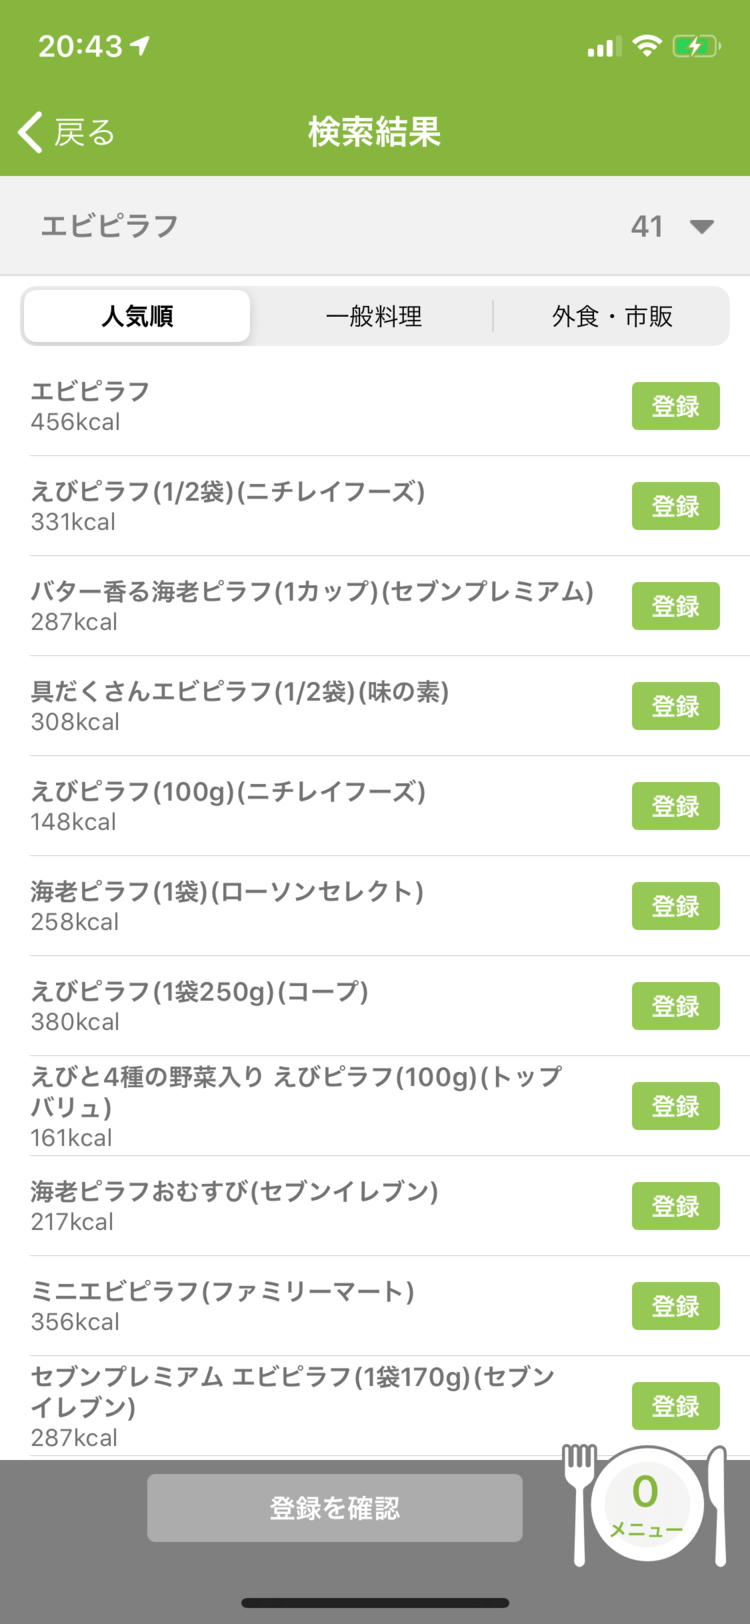Tap the knife icon beside the plate
This screenshot has height=1624, width=750.
(717, 1504)
